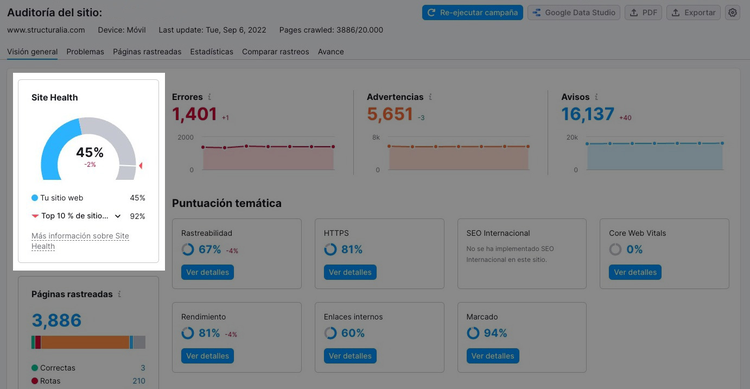Screen dimensions: 750x389
Task: Click www.structuralia.com domain text
Action: [46, 30]
